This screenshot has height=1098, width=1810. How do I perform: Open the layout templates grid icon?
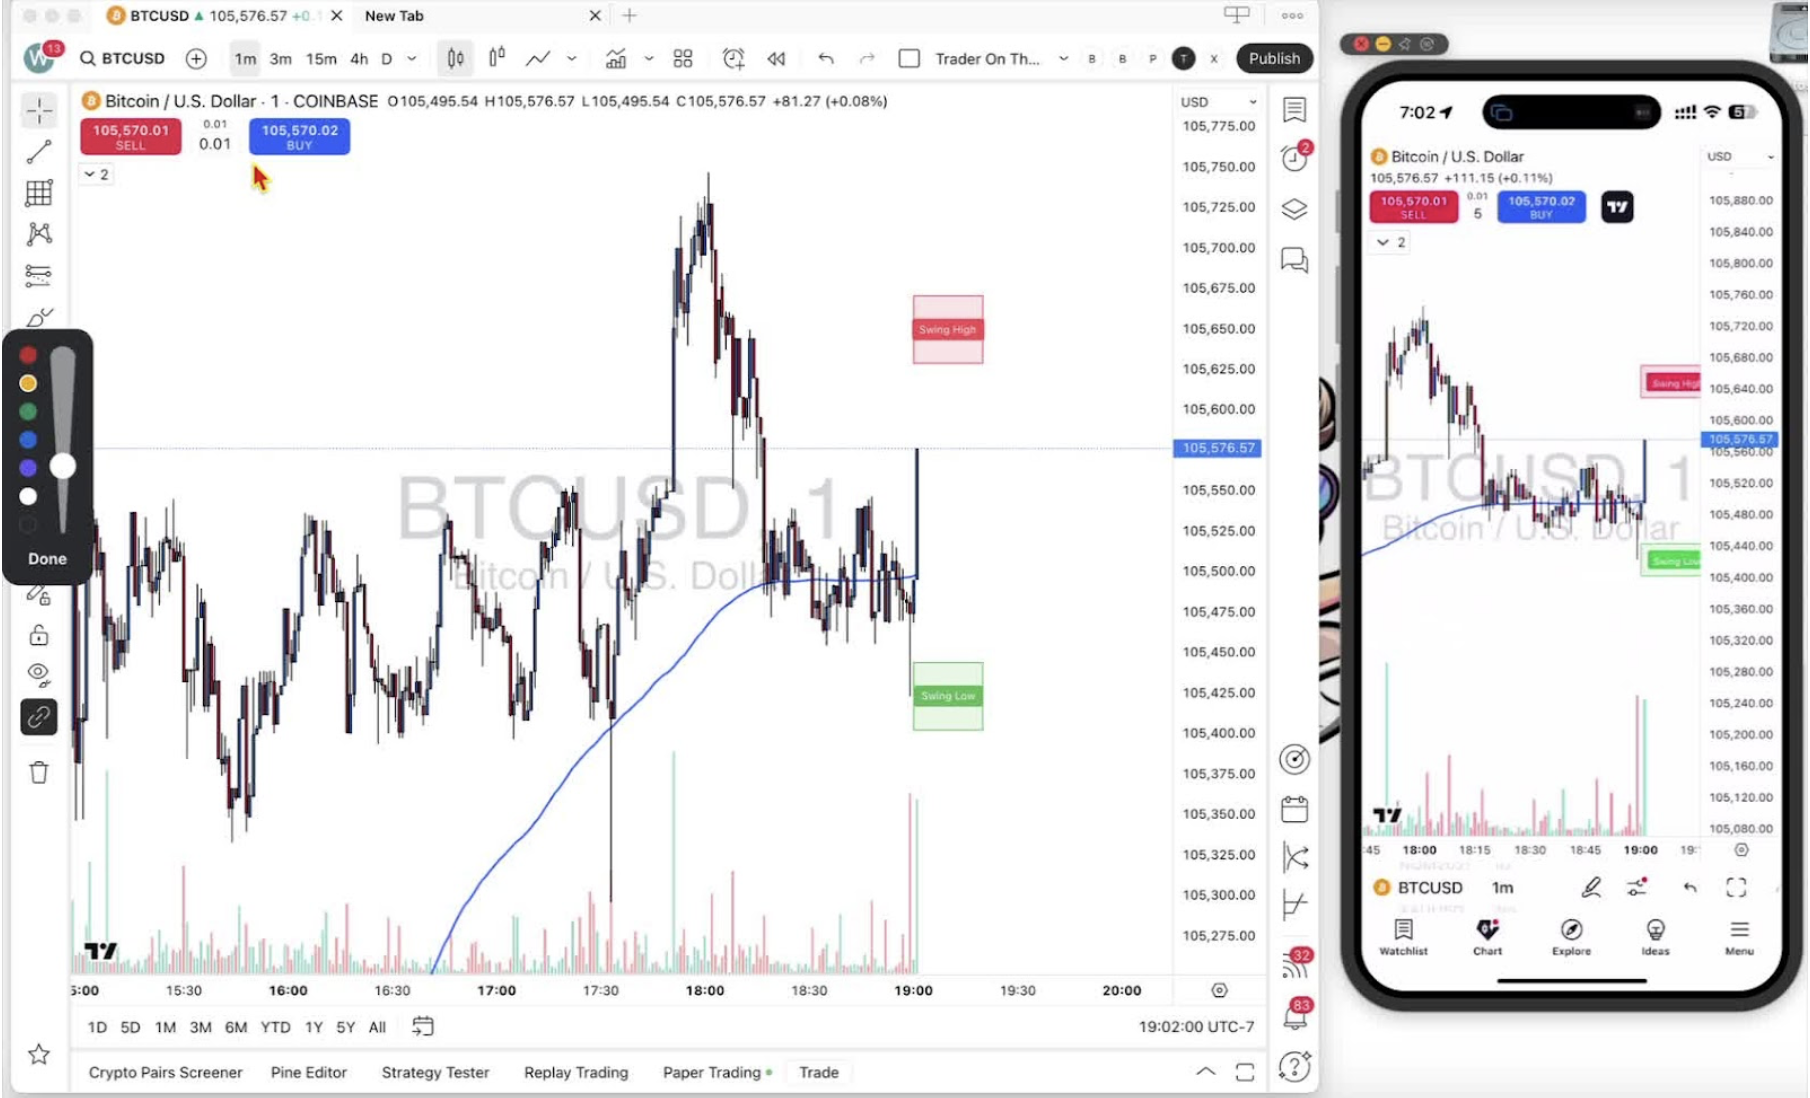tap(683, 59)
